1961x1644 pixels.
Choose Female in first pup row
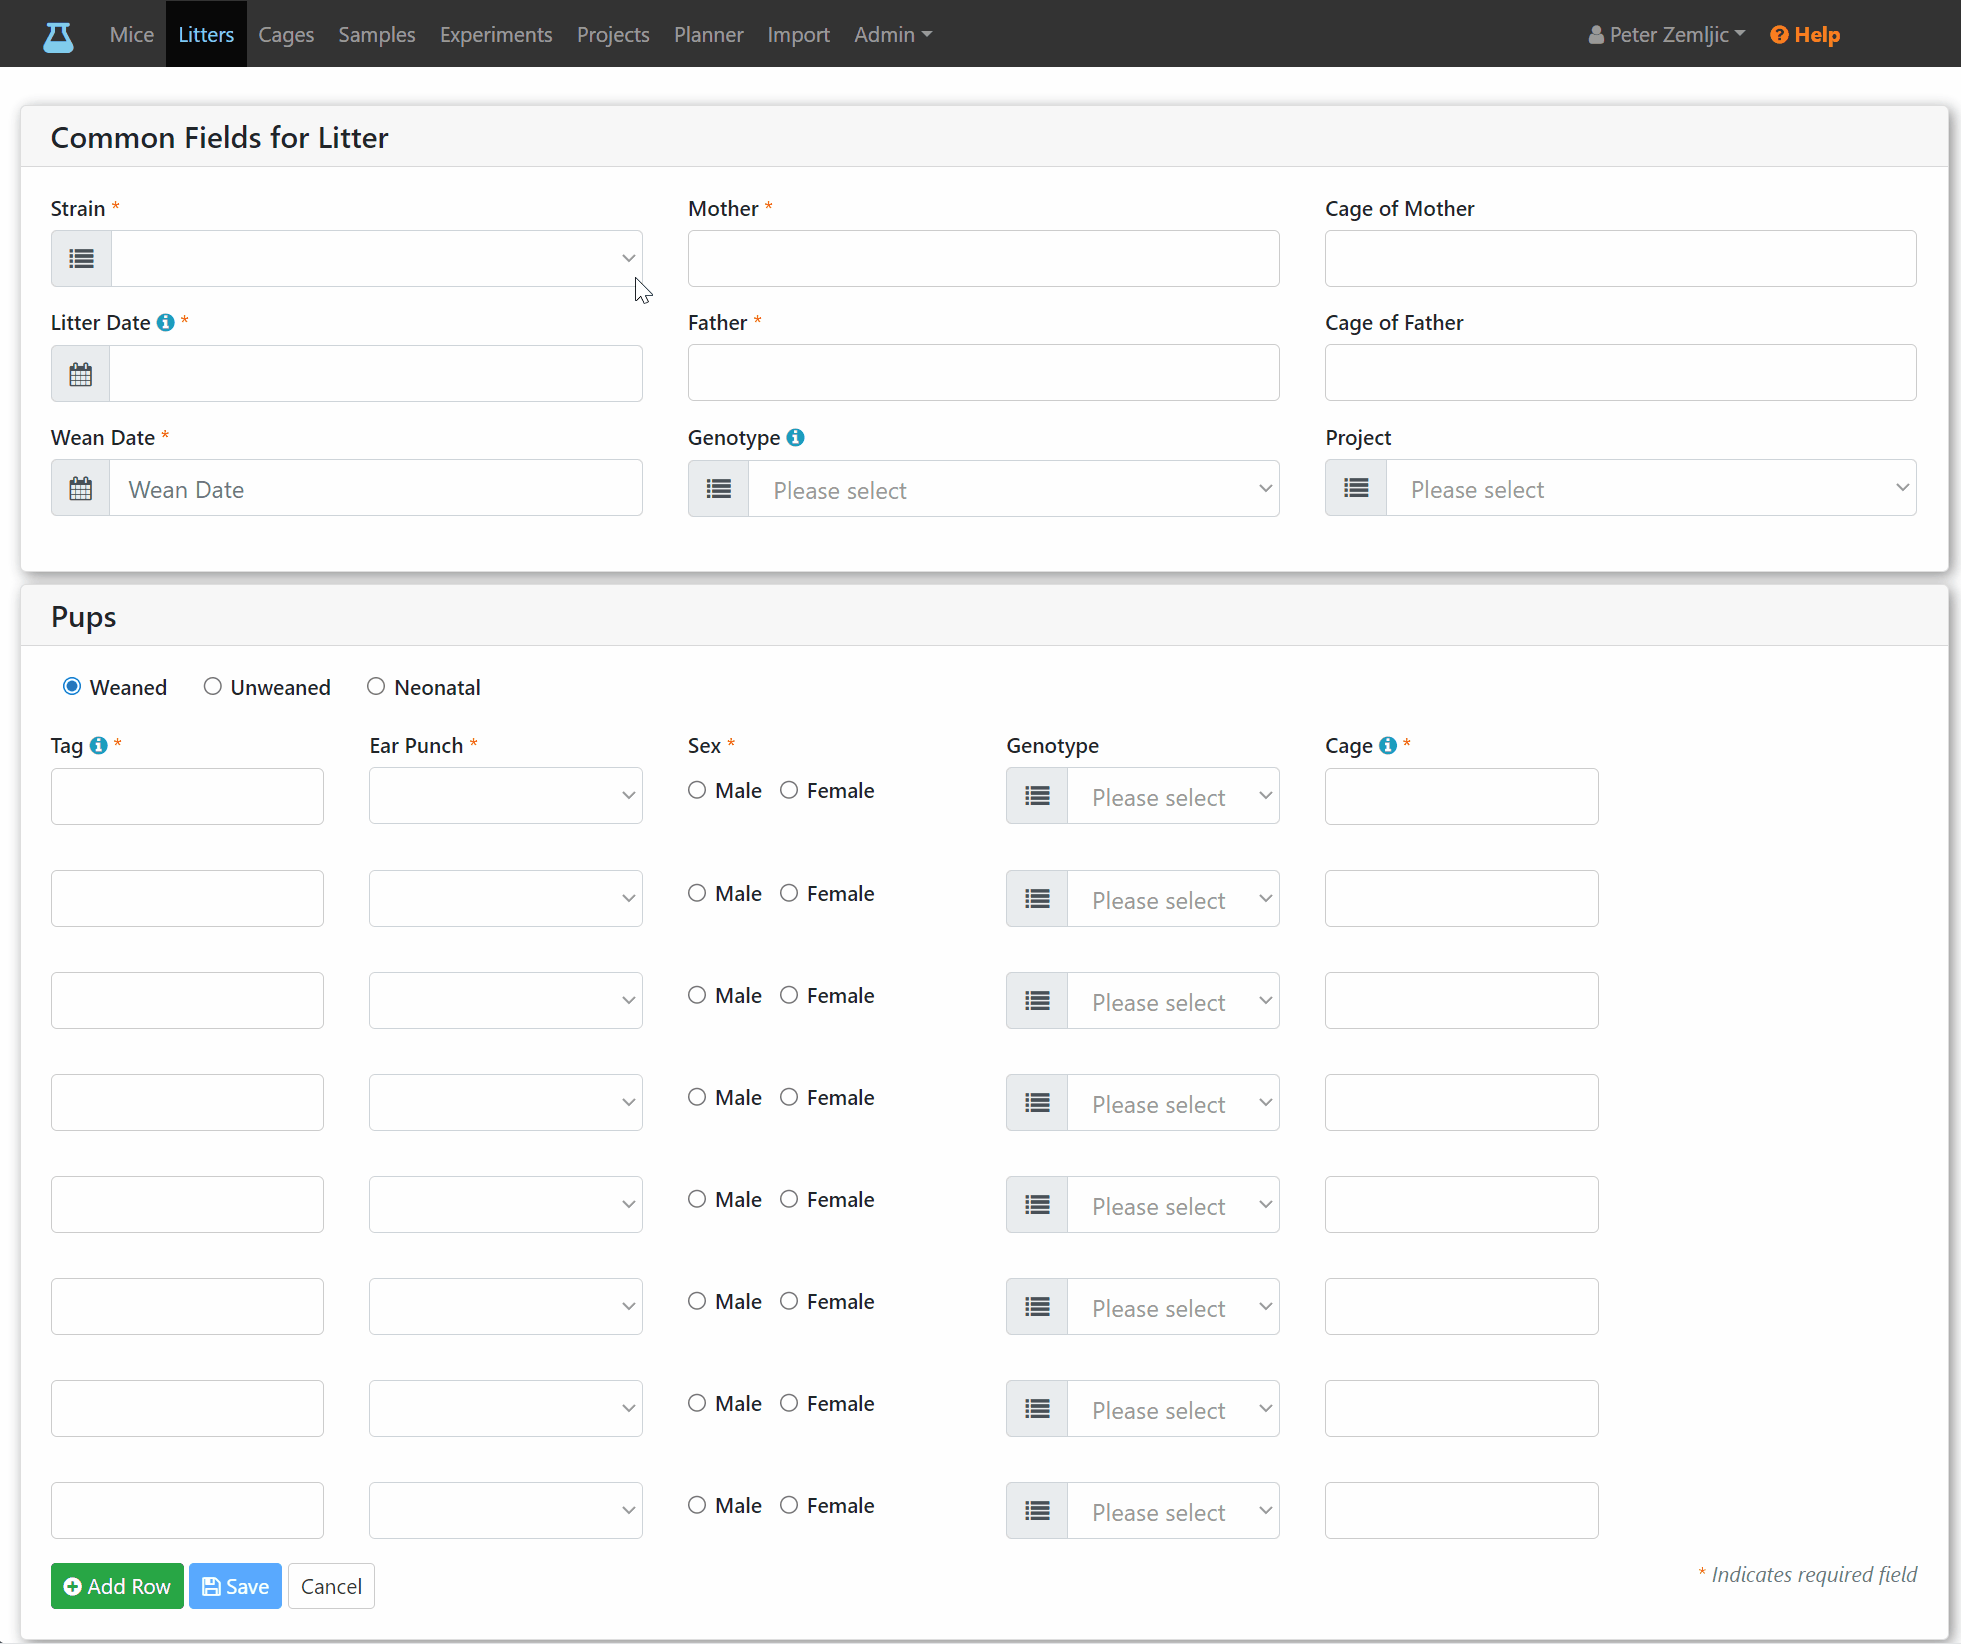tap(789, 790)
